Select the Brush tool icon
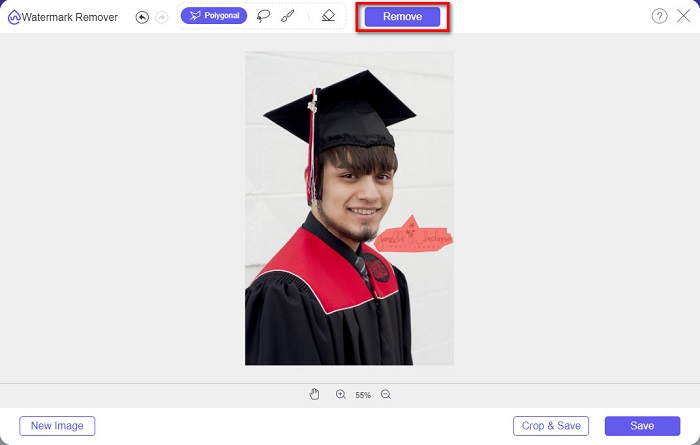The width and height of the screenshot is (700, 445). (x=288, y=16)
